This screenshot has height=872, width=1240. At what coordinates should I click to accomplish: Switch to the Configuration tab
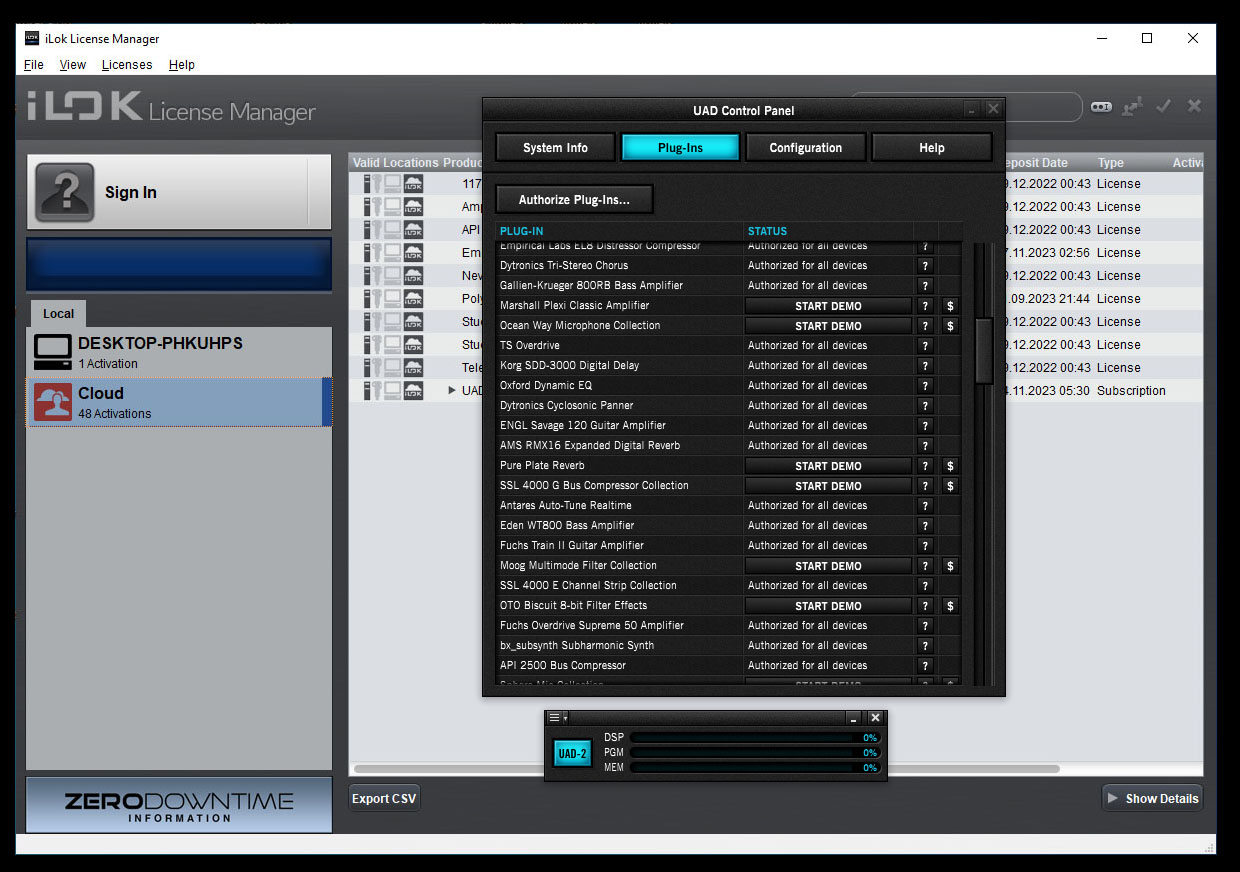tap(806, 147)
